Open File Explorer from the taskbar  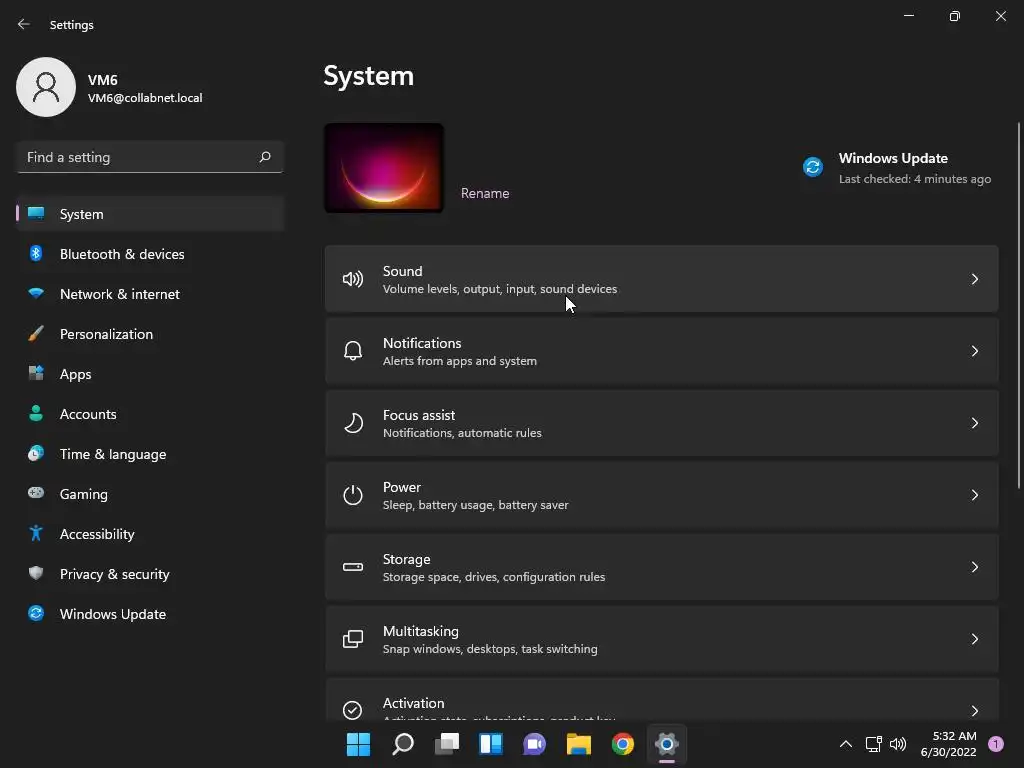point(579,744)
